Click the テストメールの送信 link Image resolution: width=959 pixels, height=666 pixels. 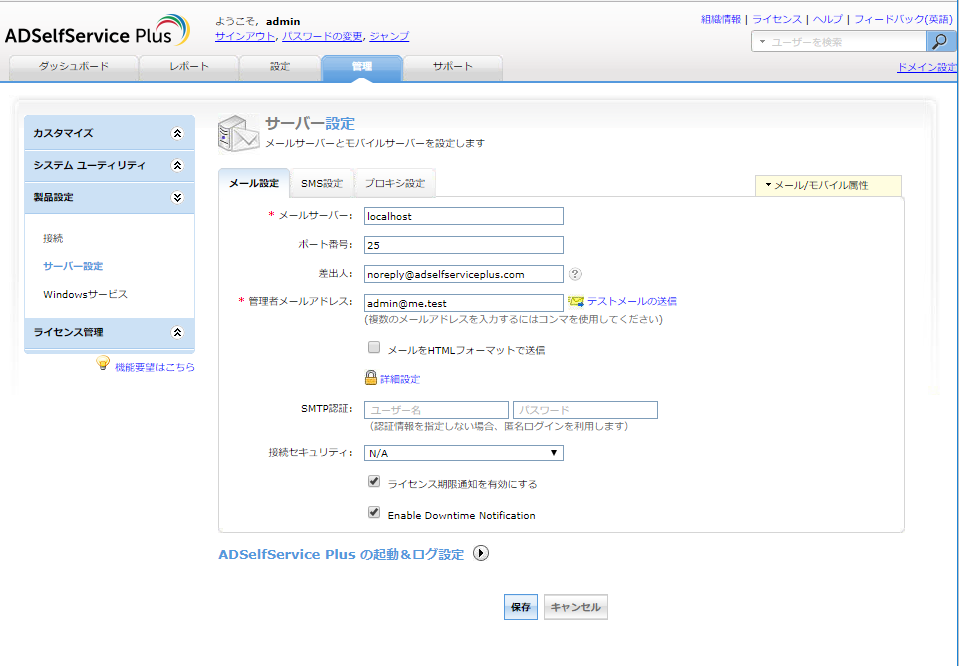point(632,302)
